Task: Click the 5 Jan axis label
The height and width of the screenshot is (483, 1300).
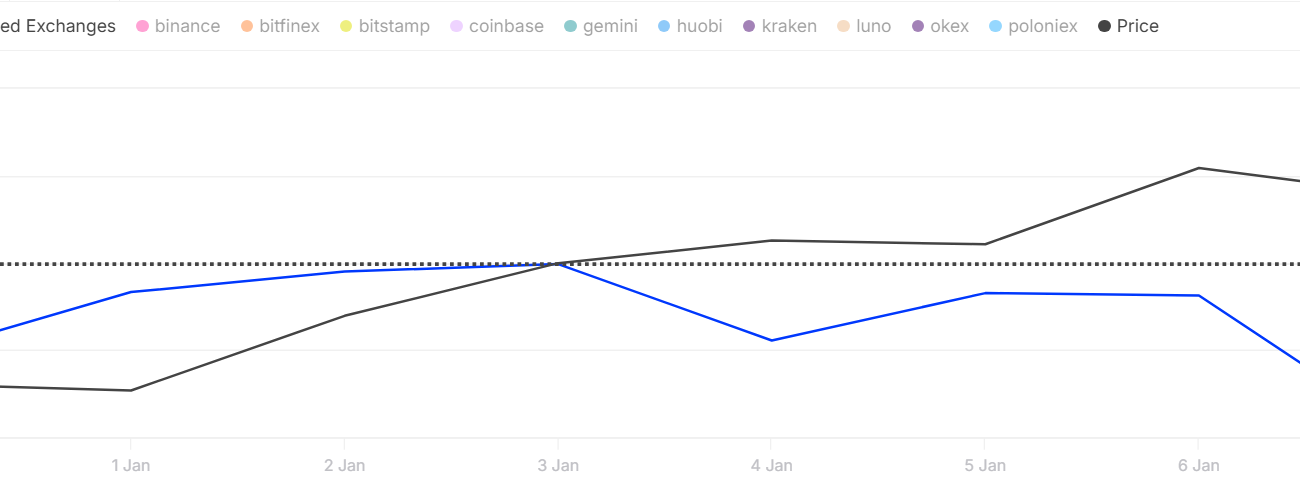Action: click(985, 465)
